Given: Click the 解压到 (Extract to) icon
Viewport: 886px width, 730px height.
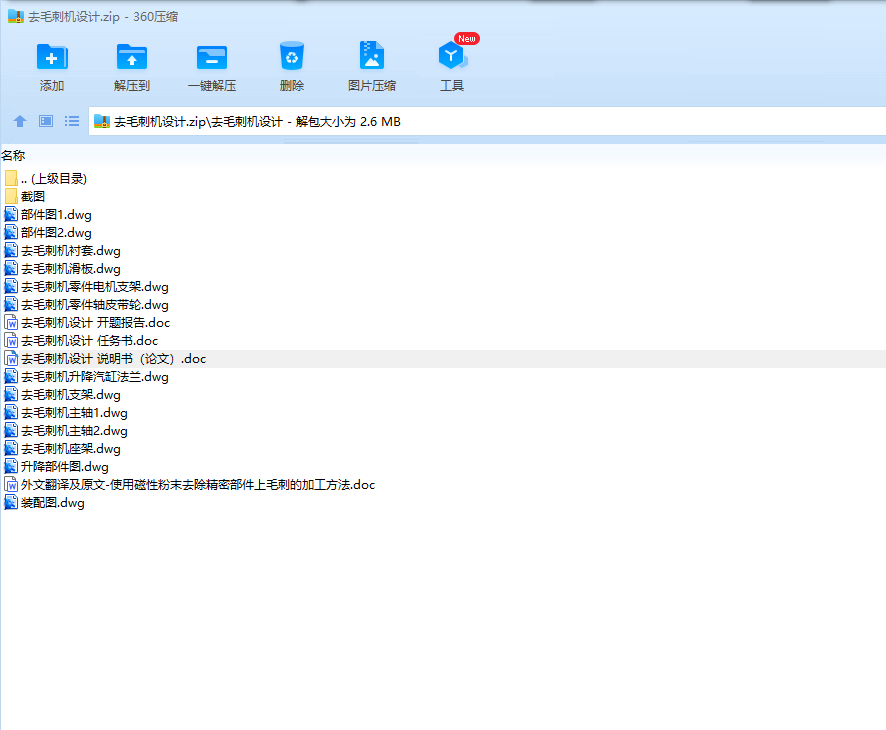Looking at the screenshot, I should coord(132,57).
